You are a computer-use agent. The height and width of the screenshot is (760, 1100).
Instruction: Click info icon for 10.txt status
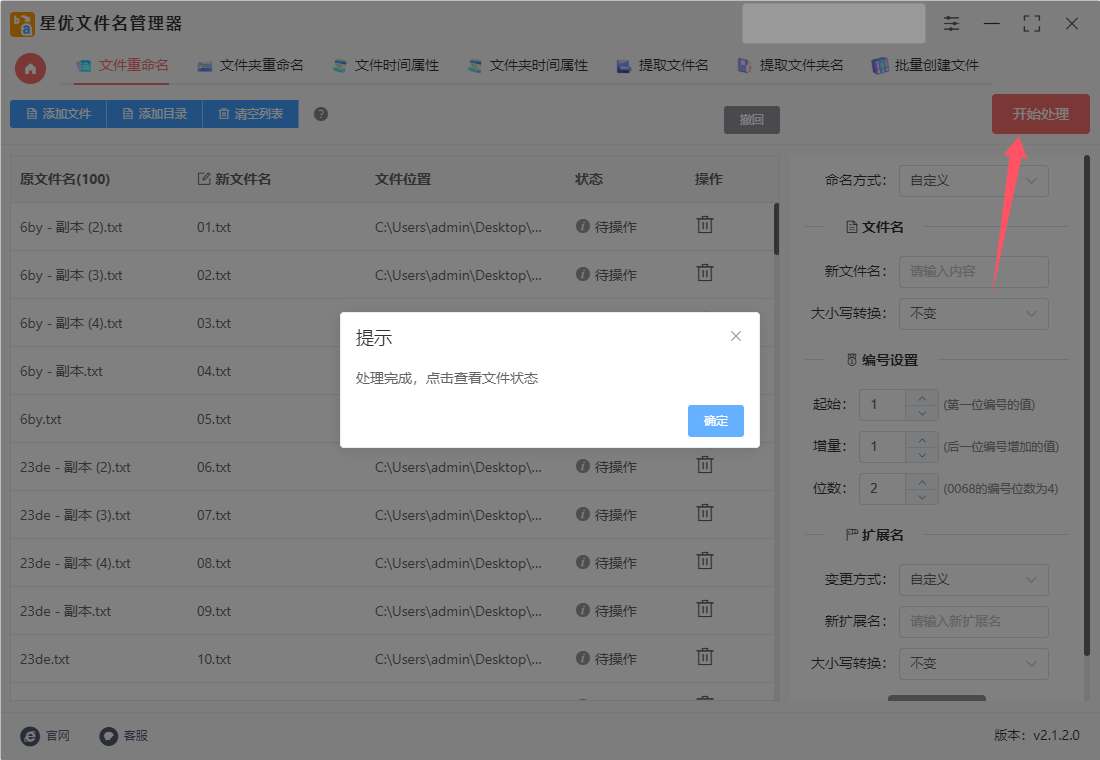(x=582, y=658)
